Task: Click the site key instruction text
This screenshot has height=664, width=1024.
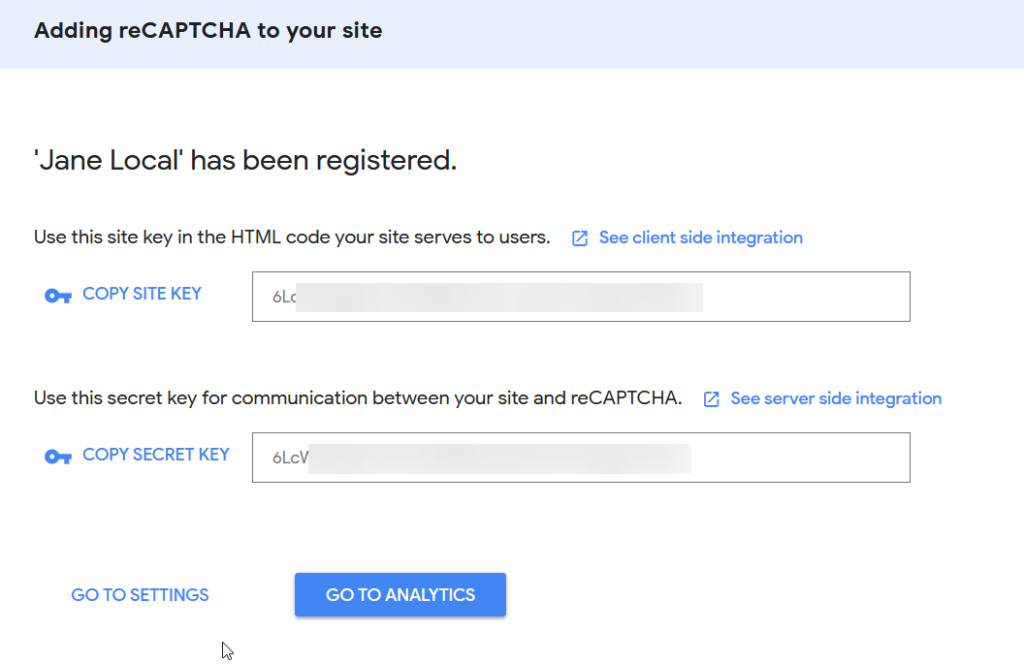Action: click(292, 237)
